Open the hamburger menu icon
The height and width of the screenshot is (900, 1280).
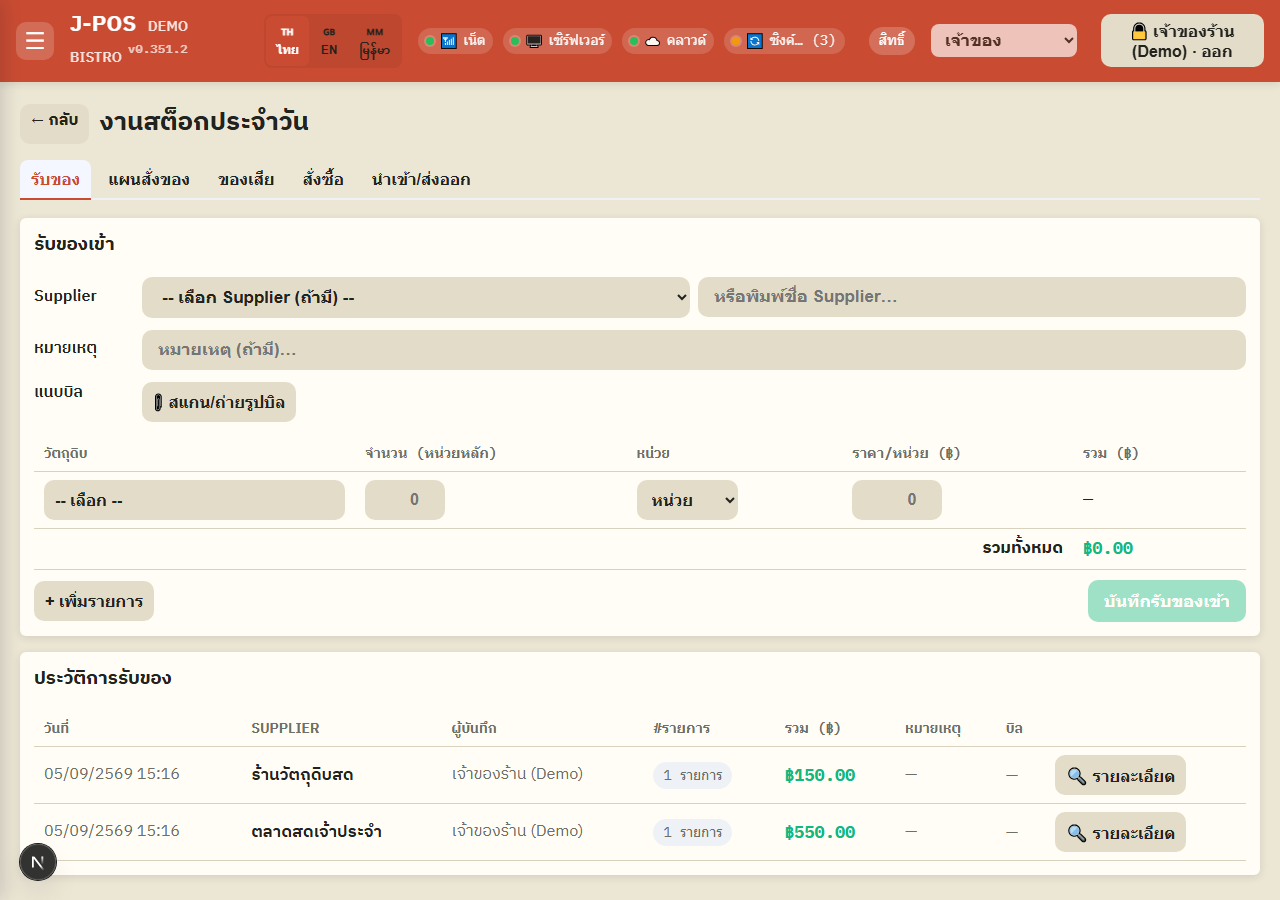(35, 41)
